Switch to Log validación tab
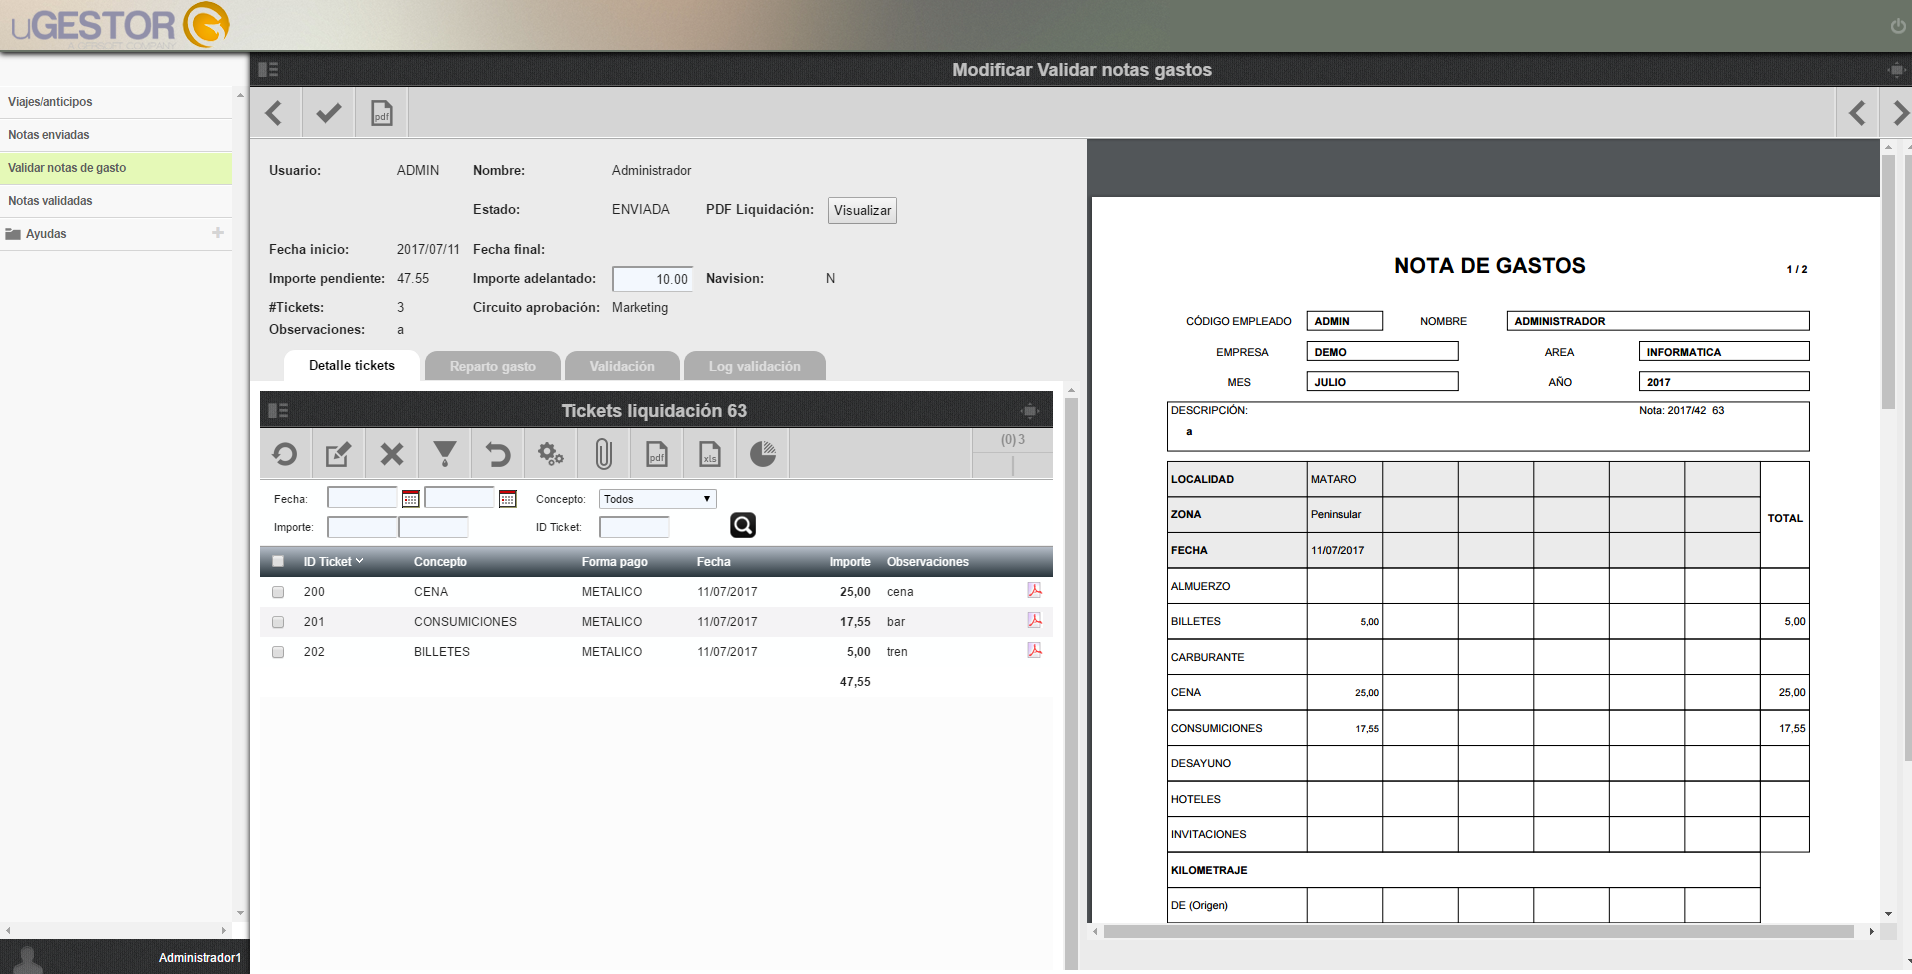Screen dimensions: 1912x974 pos(755,367)
